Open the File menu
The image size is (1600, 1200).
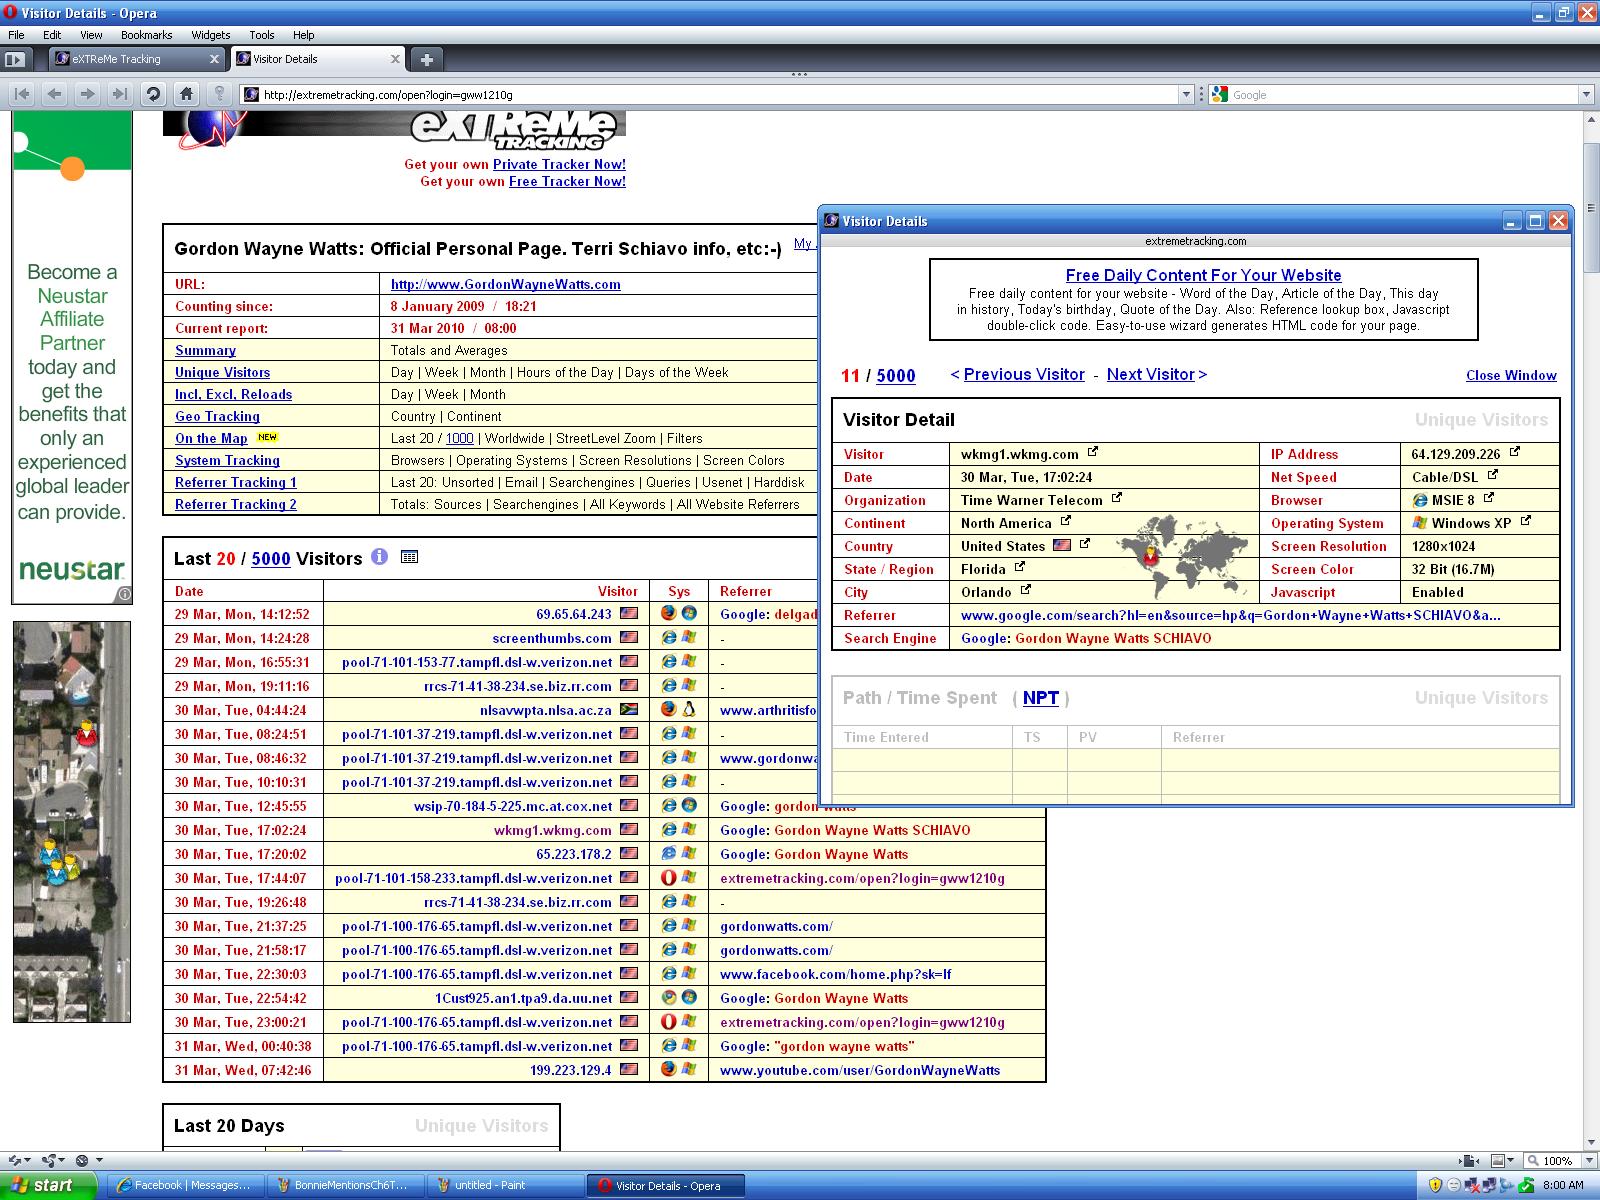(16, 35)
